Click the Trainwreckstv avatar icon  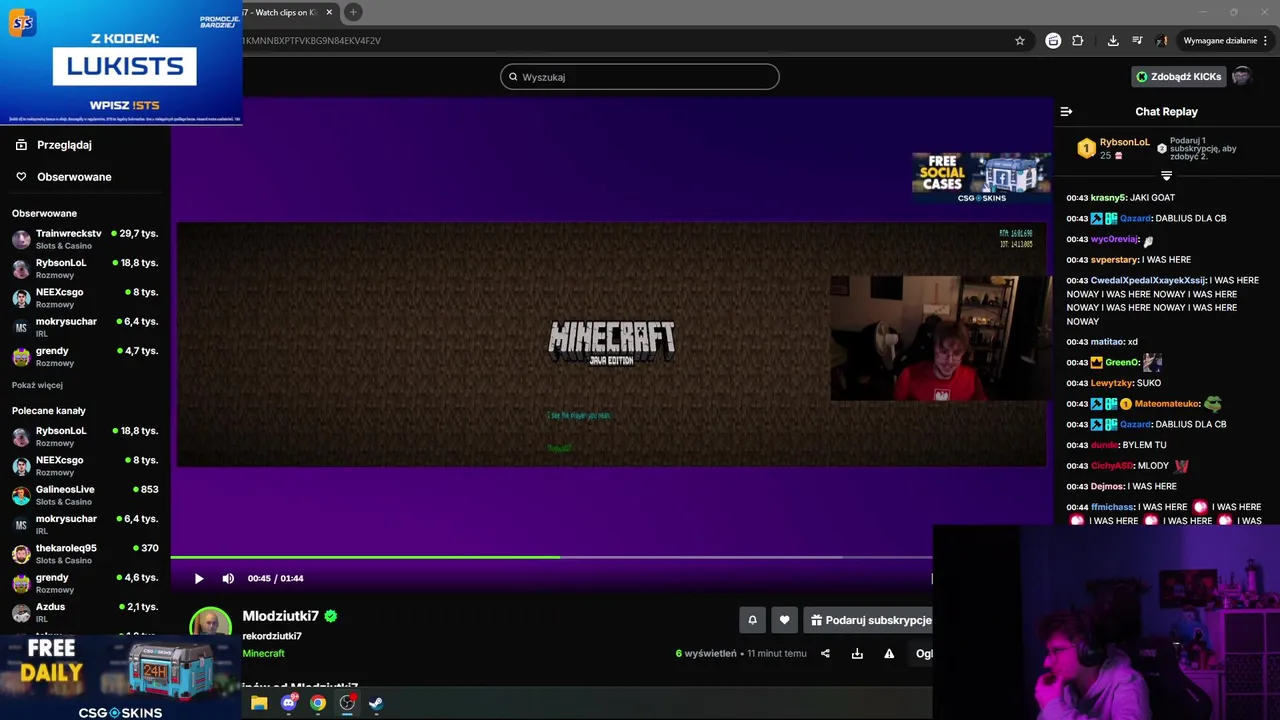pos(21,239)
